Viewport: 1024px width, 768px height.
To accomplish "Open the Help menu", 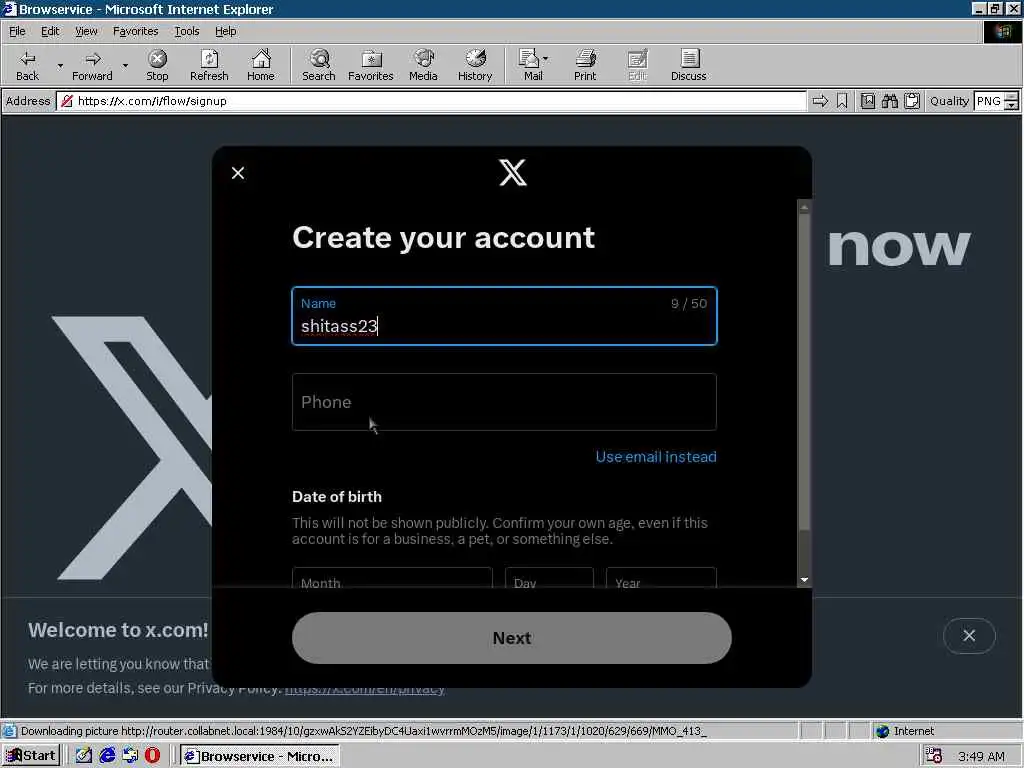I will coord(225,31).
